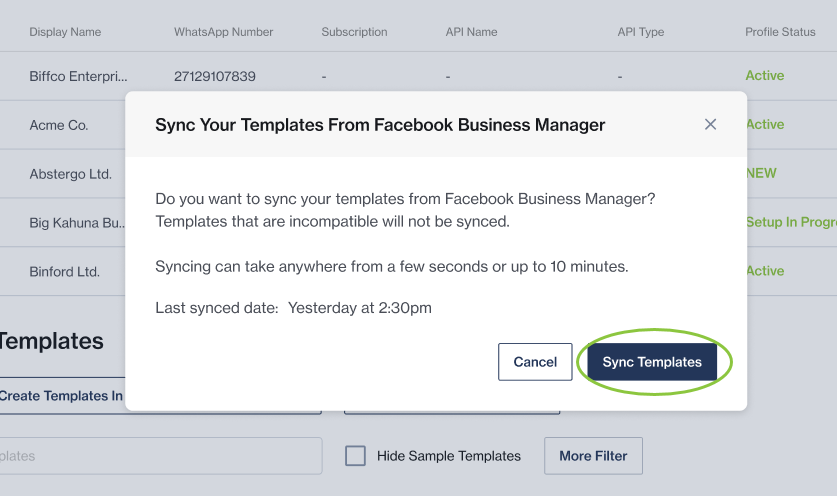Select the Abstergo Ltd. entry
The width and height of the screenshot is (837, 496).
coord(70,174)
